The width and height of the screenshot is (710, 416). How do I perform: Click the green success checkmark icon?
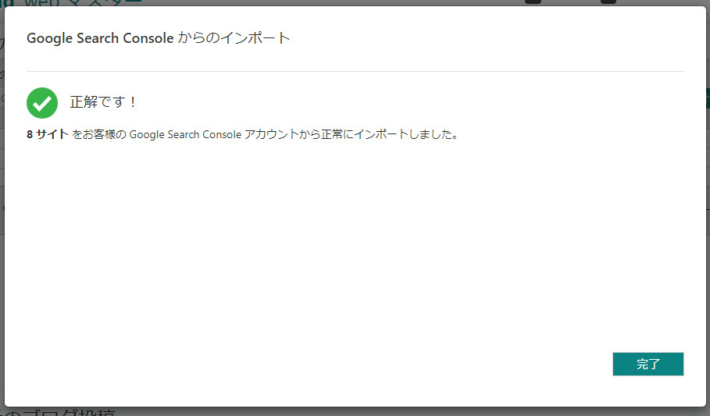coord(42,102)
